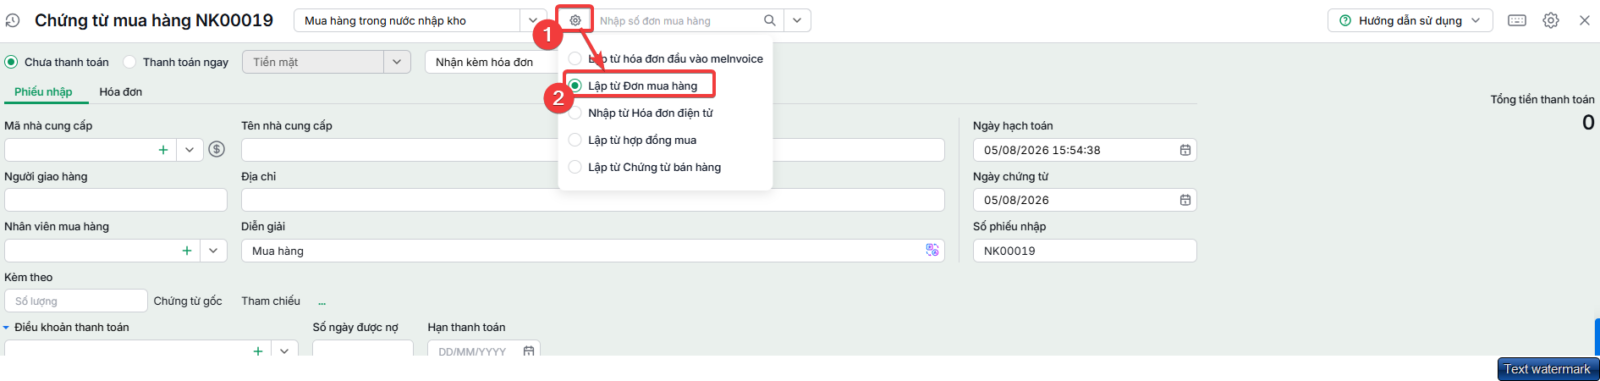Select Thanh toán ngay radio option
The image size is (1600, 381).
(129, 62)
